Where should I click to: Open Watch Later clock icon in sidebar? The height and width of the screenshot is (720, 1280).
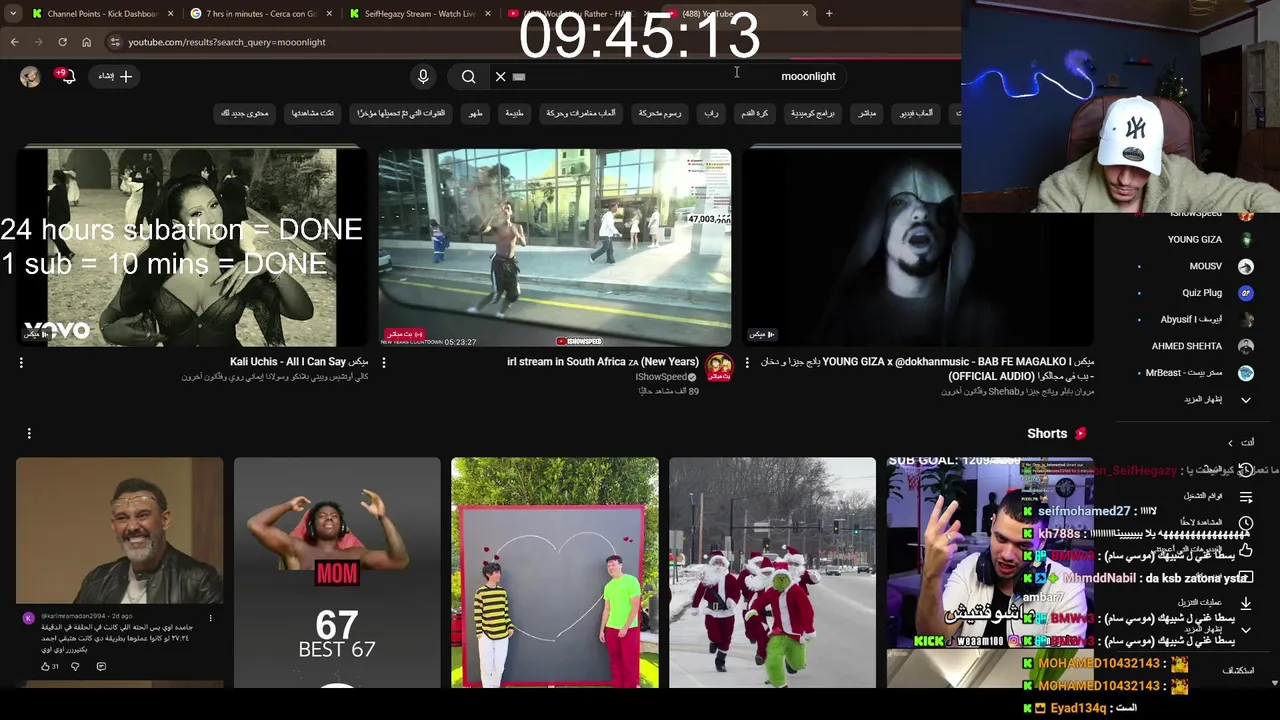tap(1246, 523)
